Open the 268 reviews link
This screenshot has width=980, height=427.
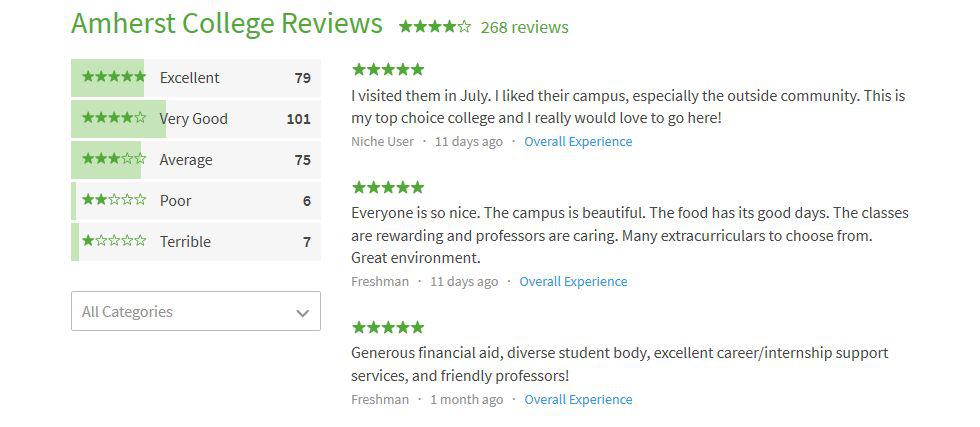click(524, 27)
